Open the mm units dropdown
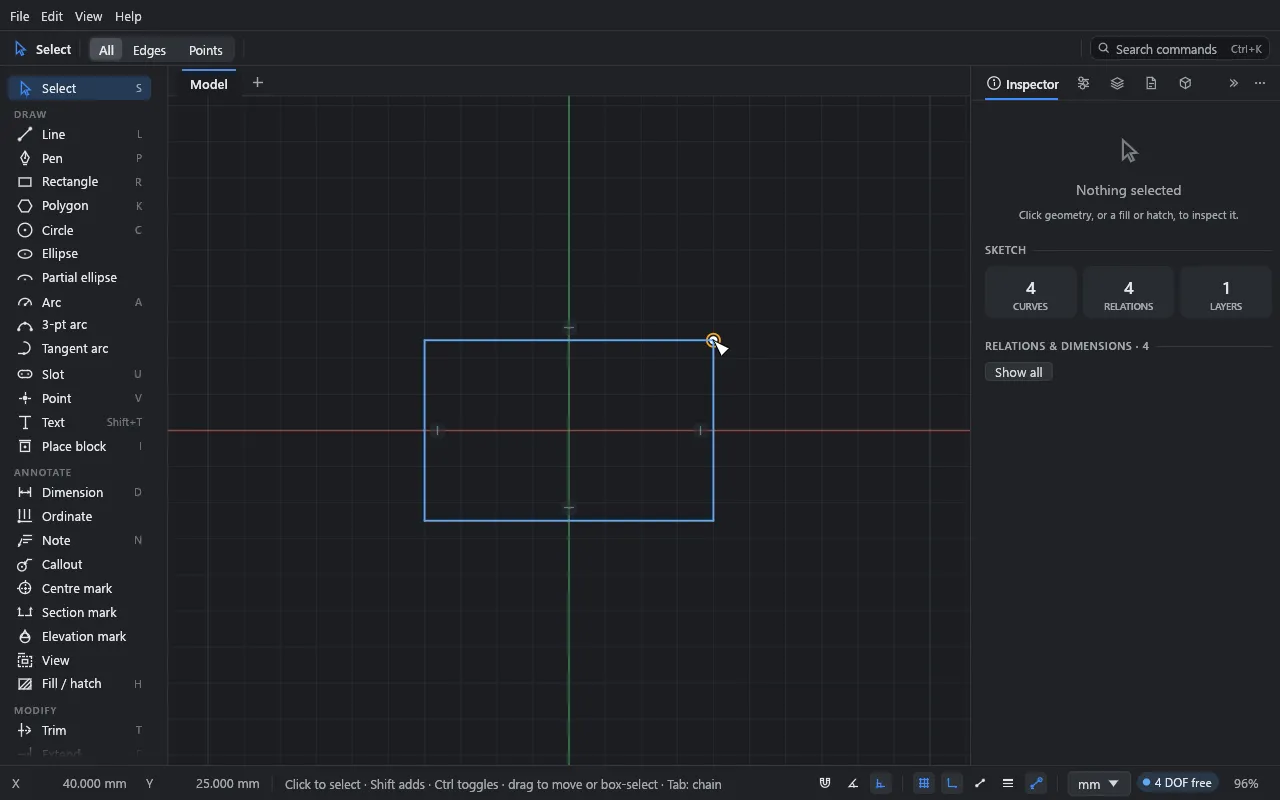 point(1099,784)
